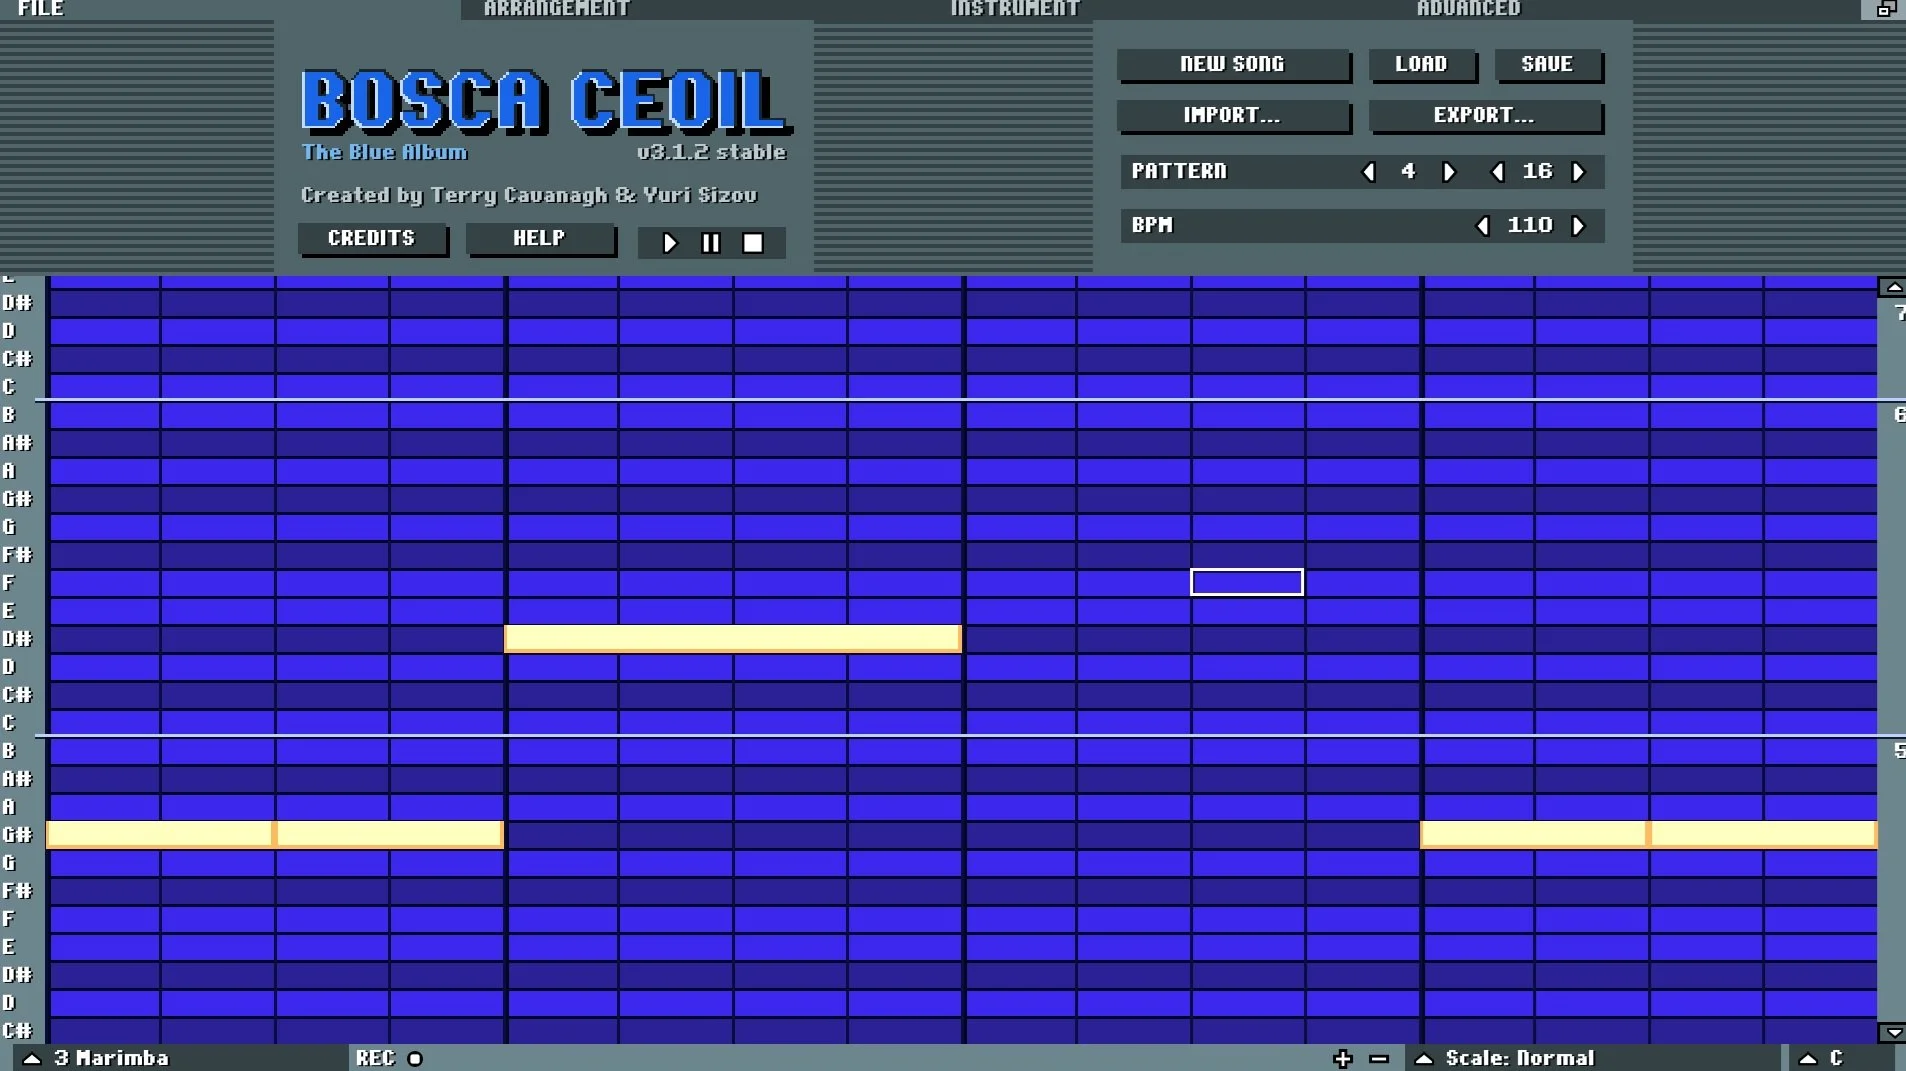This screenshot has height=1071, width=1906.
Task: Start playback with the play icon
Action: pyautogui.click(x=670, y=243)
